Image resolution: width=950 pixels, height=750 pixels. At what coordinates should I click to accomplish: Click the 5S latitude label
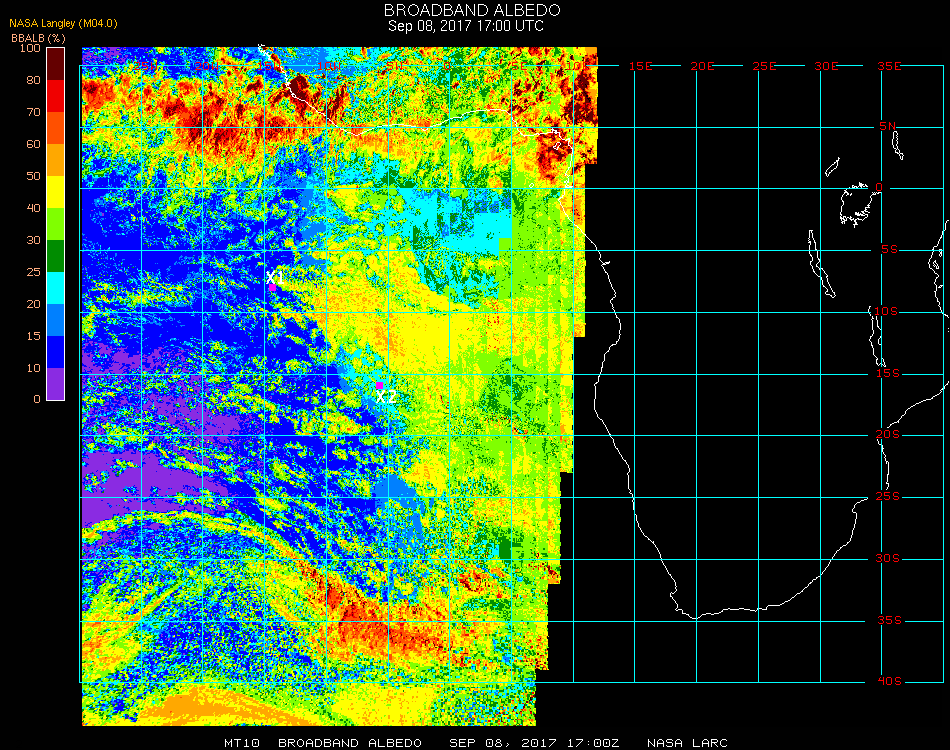(889, 250)
